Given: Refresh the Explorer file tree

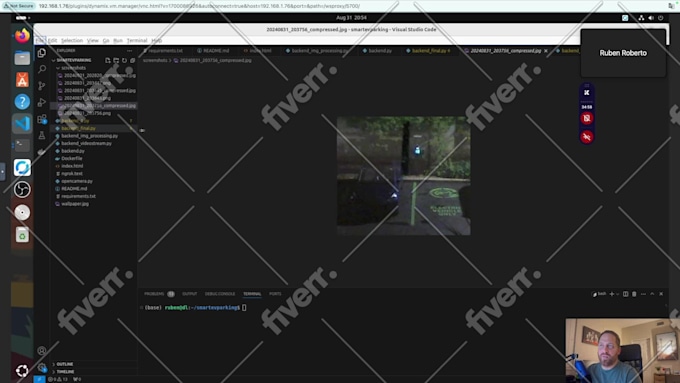Looking at the screenshot, I should [124, 60].
